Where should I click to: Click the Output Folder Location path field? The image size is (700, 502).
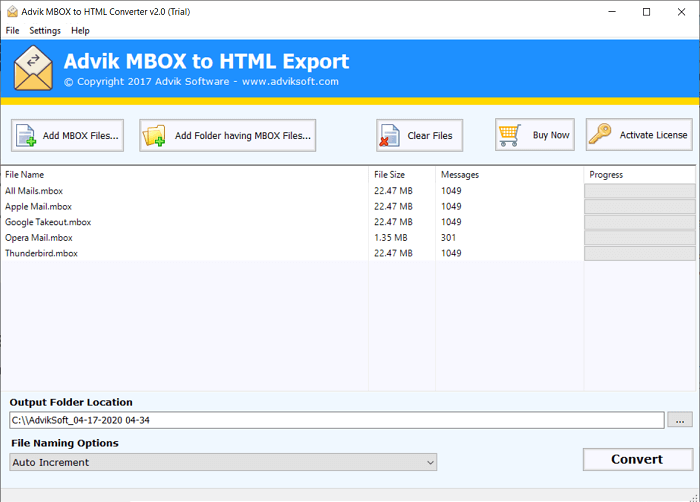click(337, 420)
